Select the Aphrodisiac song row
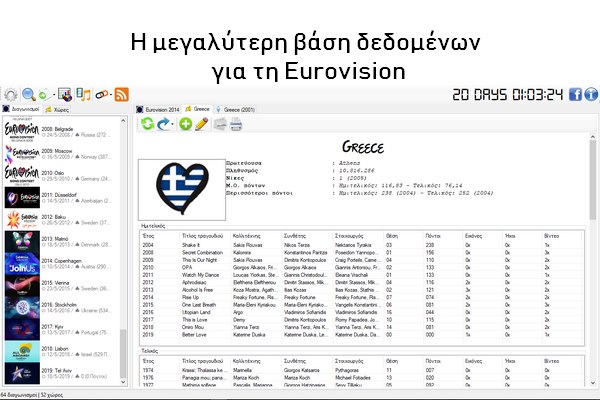The height and width of the screenshot is (400, 600). point(362,282)
